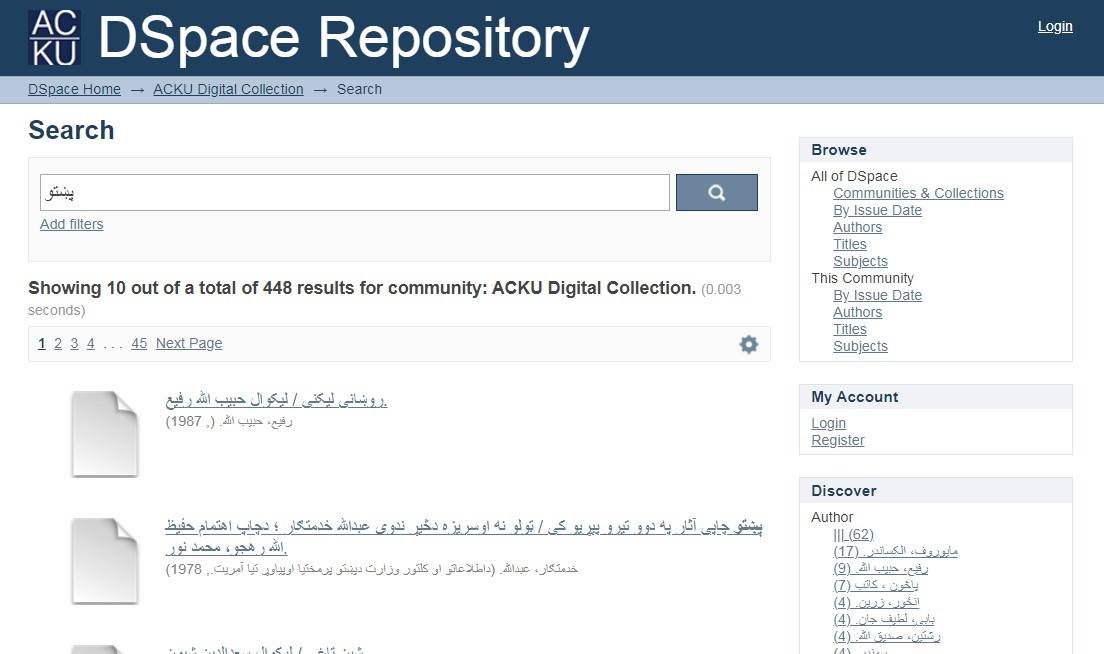
Task: Filter by the author with (62) results
Action: (x=853, y=534)
